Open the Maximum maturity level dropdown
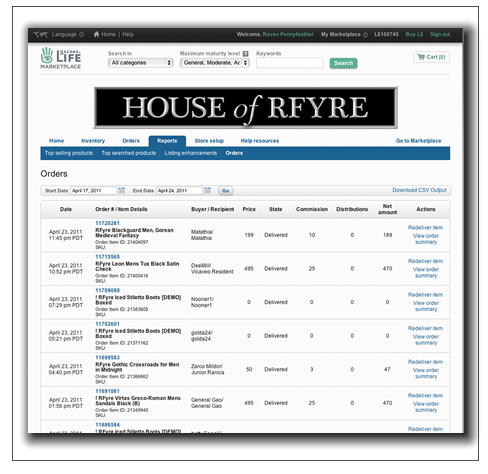 [x=215, y=63]
